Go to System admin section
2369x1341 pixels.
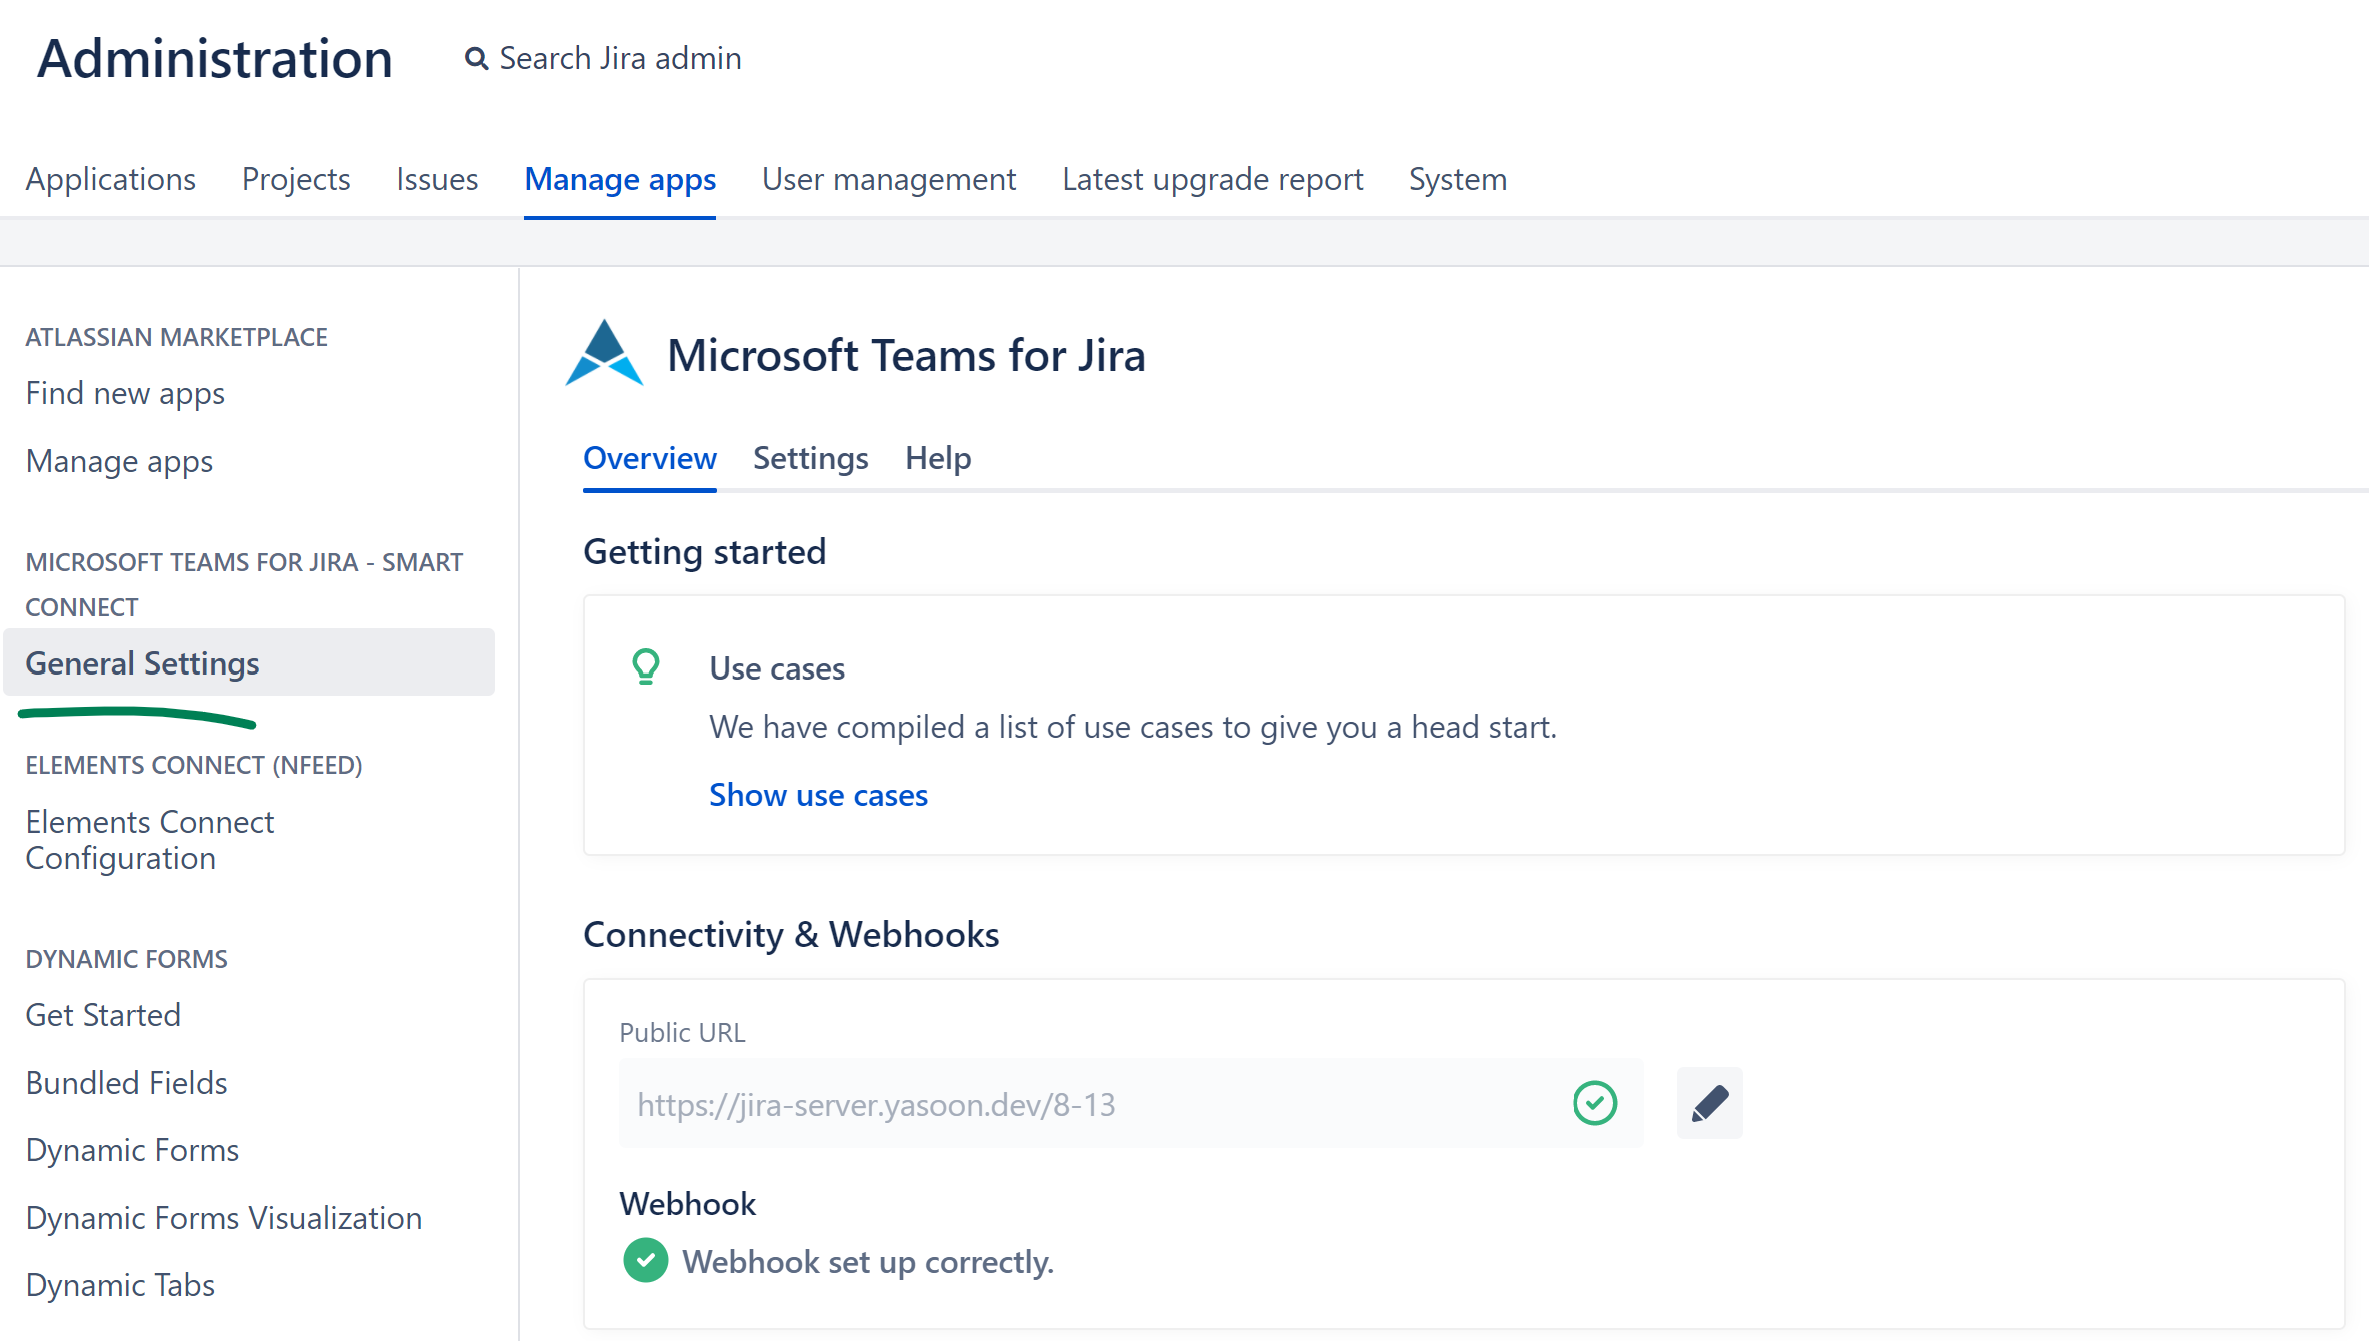point(1457,179)
